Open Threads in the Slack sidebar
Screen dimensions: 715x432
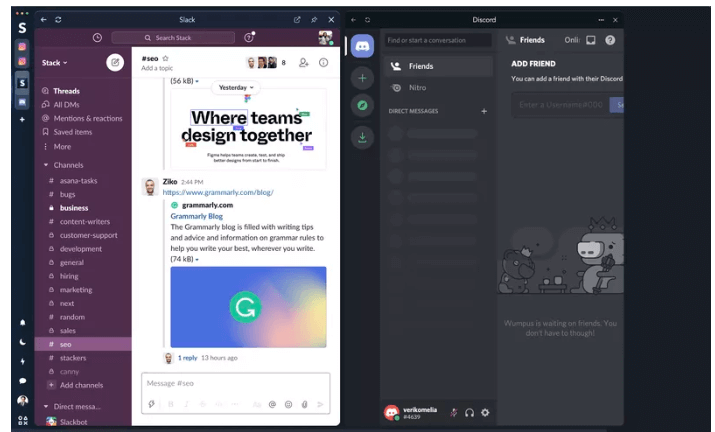[x=66, y=91]
